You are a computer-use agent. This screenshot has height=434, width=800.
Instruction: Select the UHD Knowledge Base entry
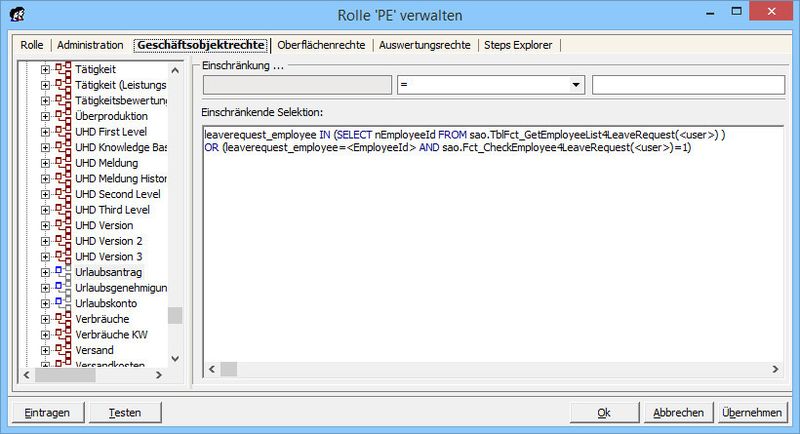(x=121, y=147)
